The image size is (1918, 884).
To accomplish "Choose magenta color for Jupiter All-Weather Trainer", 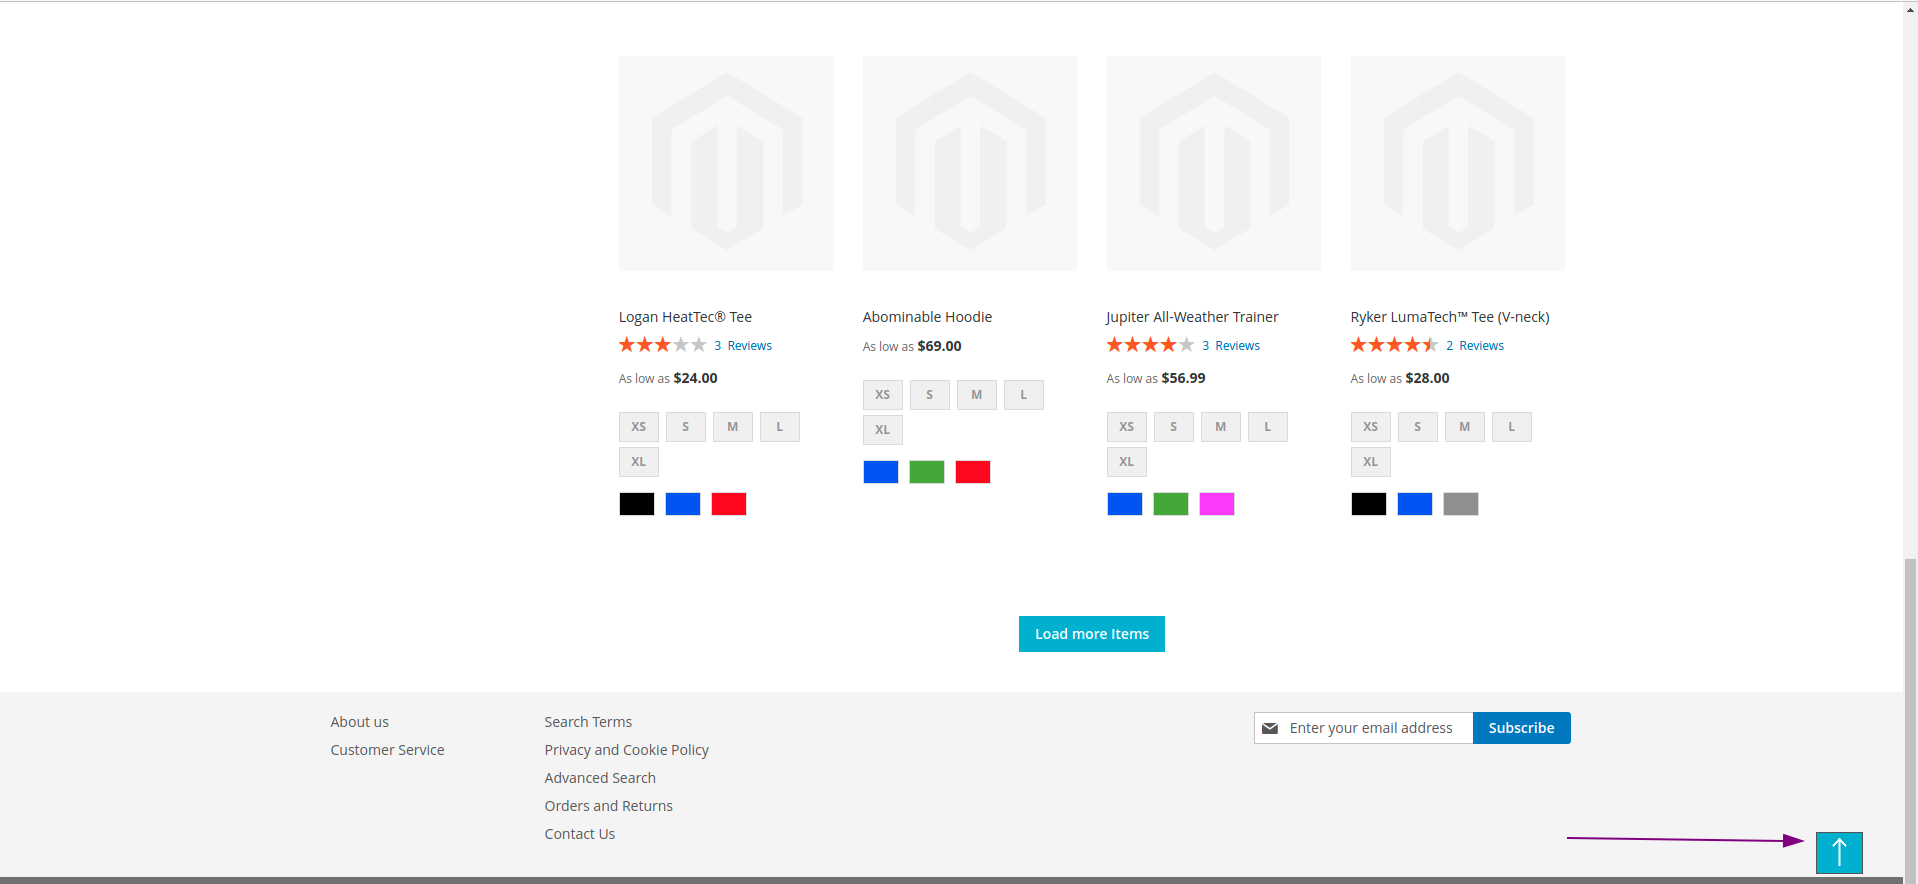I will pyautogui.click(x=1217, y=504).
